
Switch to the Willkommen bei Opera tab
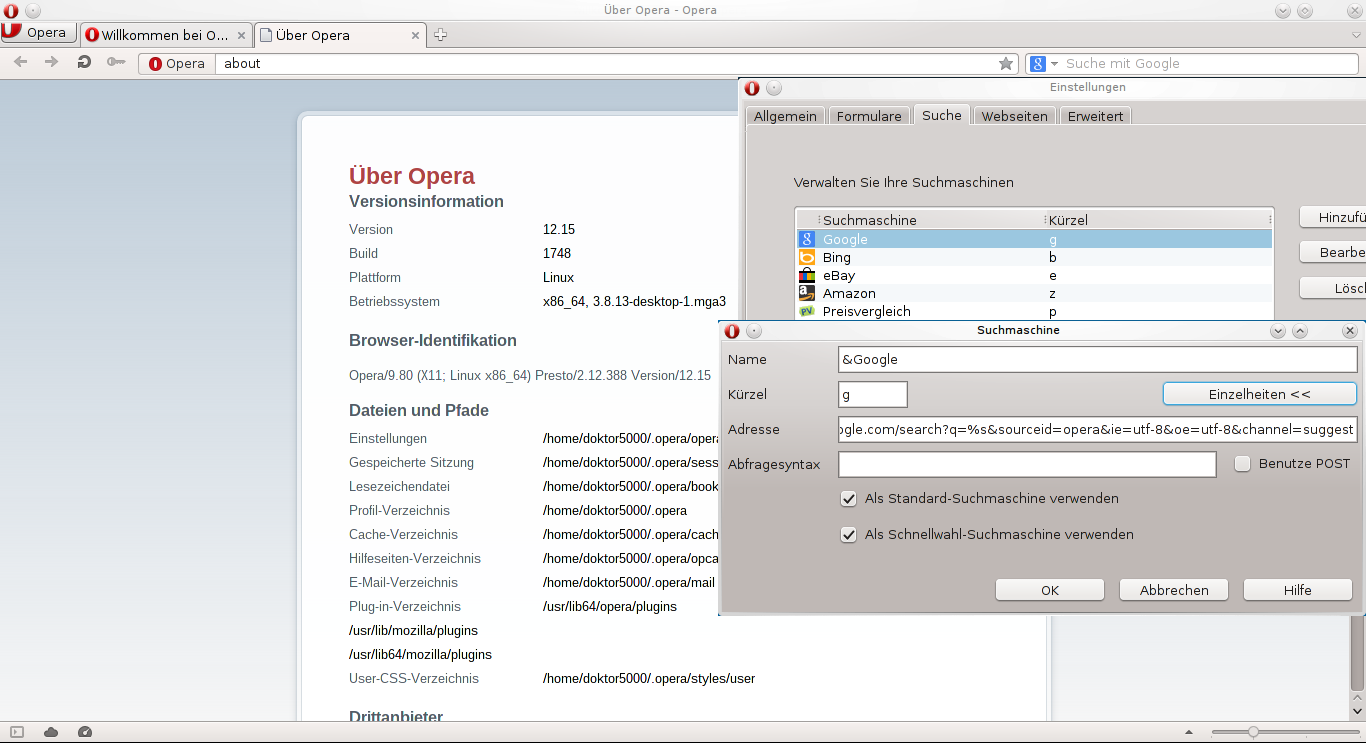pos(166,35)
